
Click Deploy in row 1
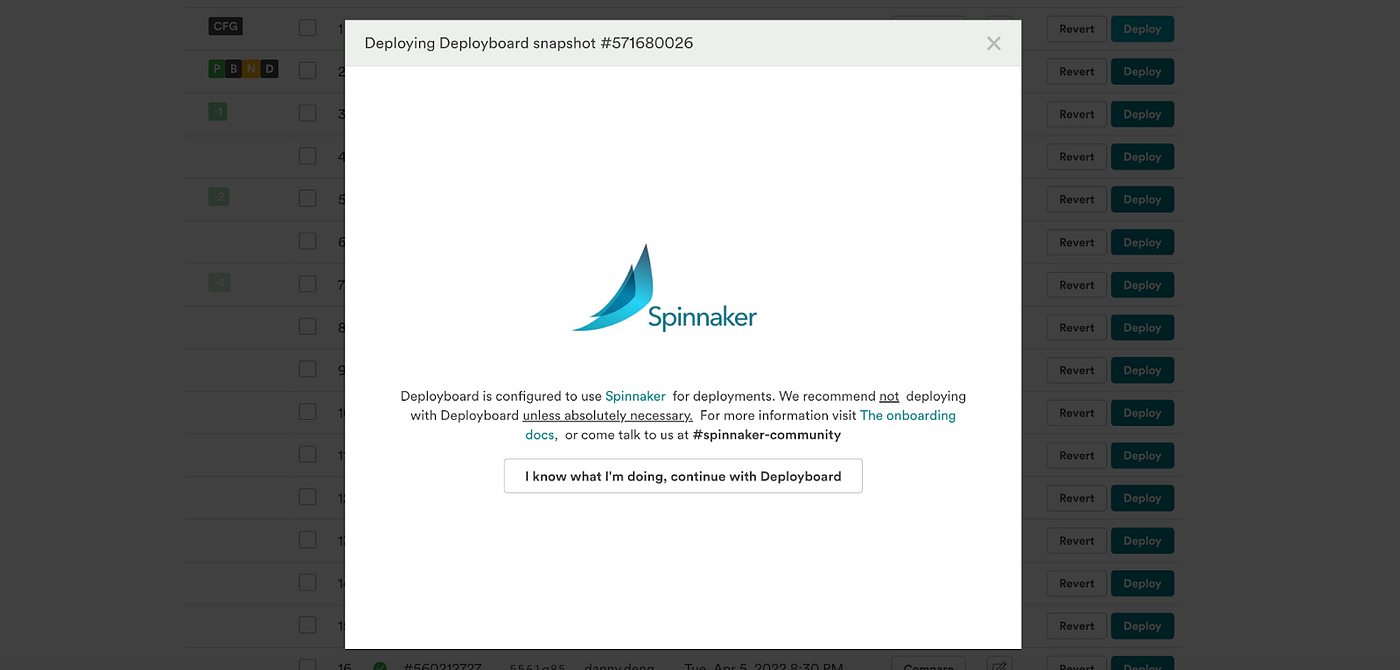pos(1142,29)
